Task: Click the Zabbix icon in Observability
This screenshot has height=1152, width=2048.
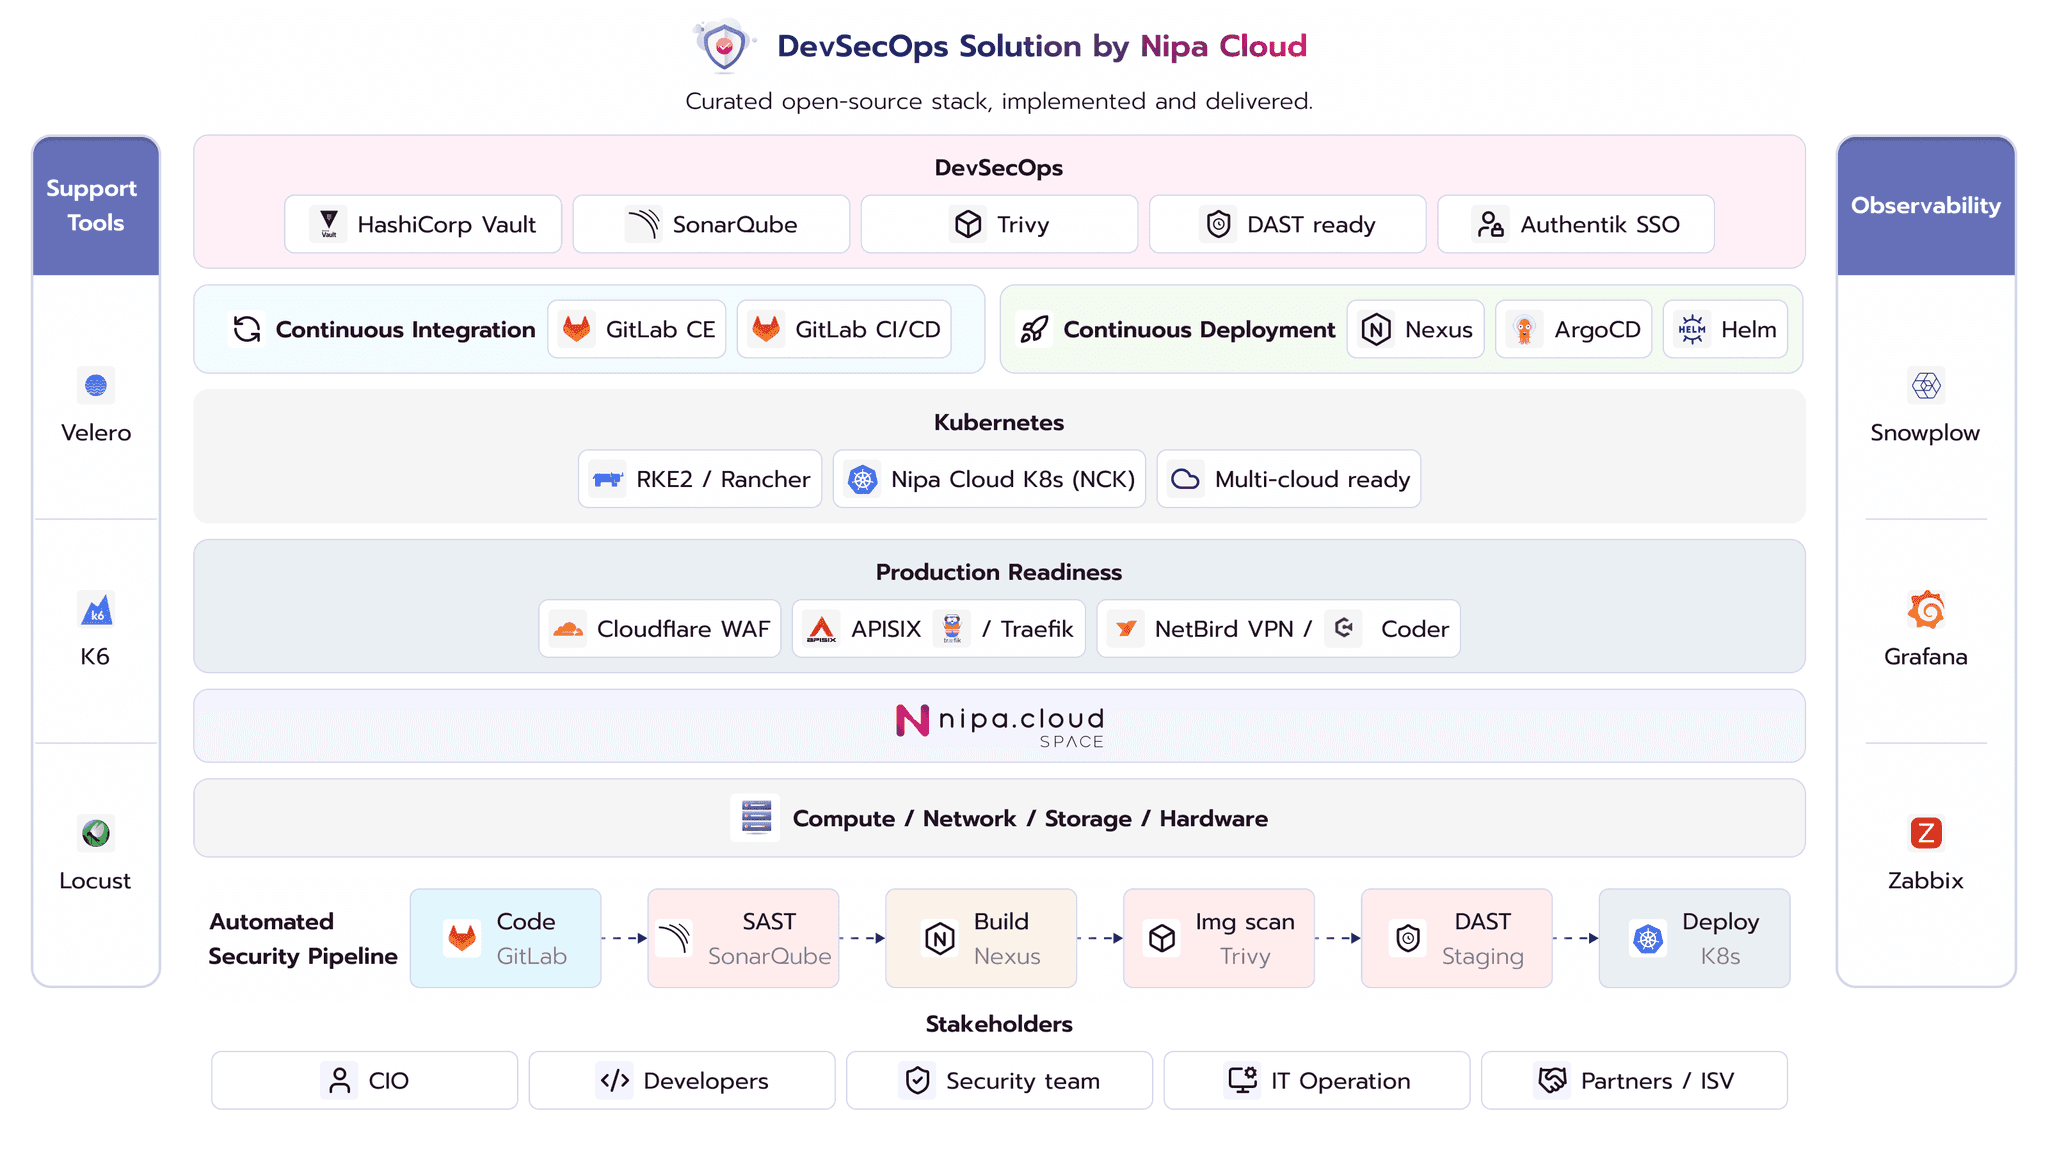Action: click(x=1926, y=833)
